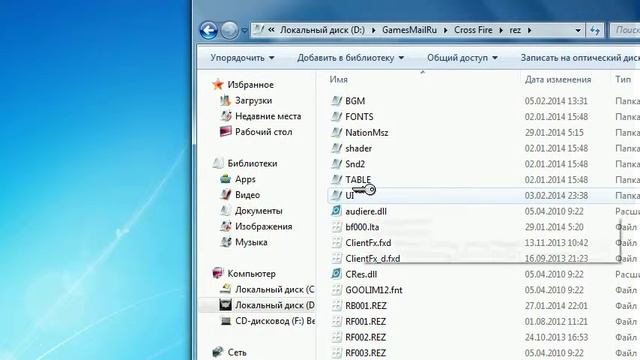Viewport: 640px width, 360px height.
Task: Select the ClientFx_d.fxd file icon
Action: point(336,258)
